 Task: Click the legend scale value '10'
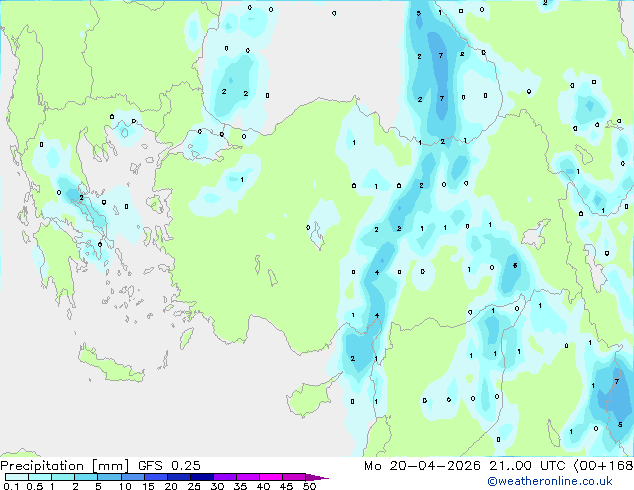tap(125, 486)
